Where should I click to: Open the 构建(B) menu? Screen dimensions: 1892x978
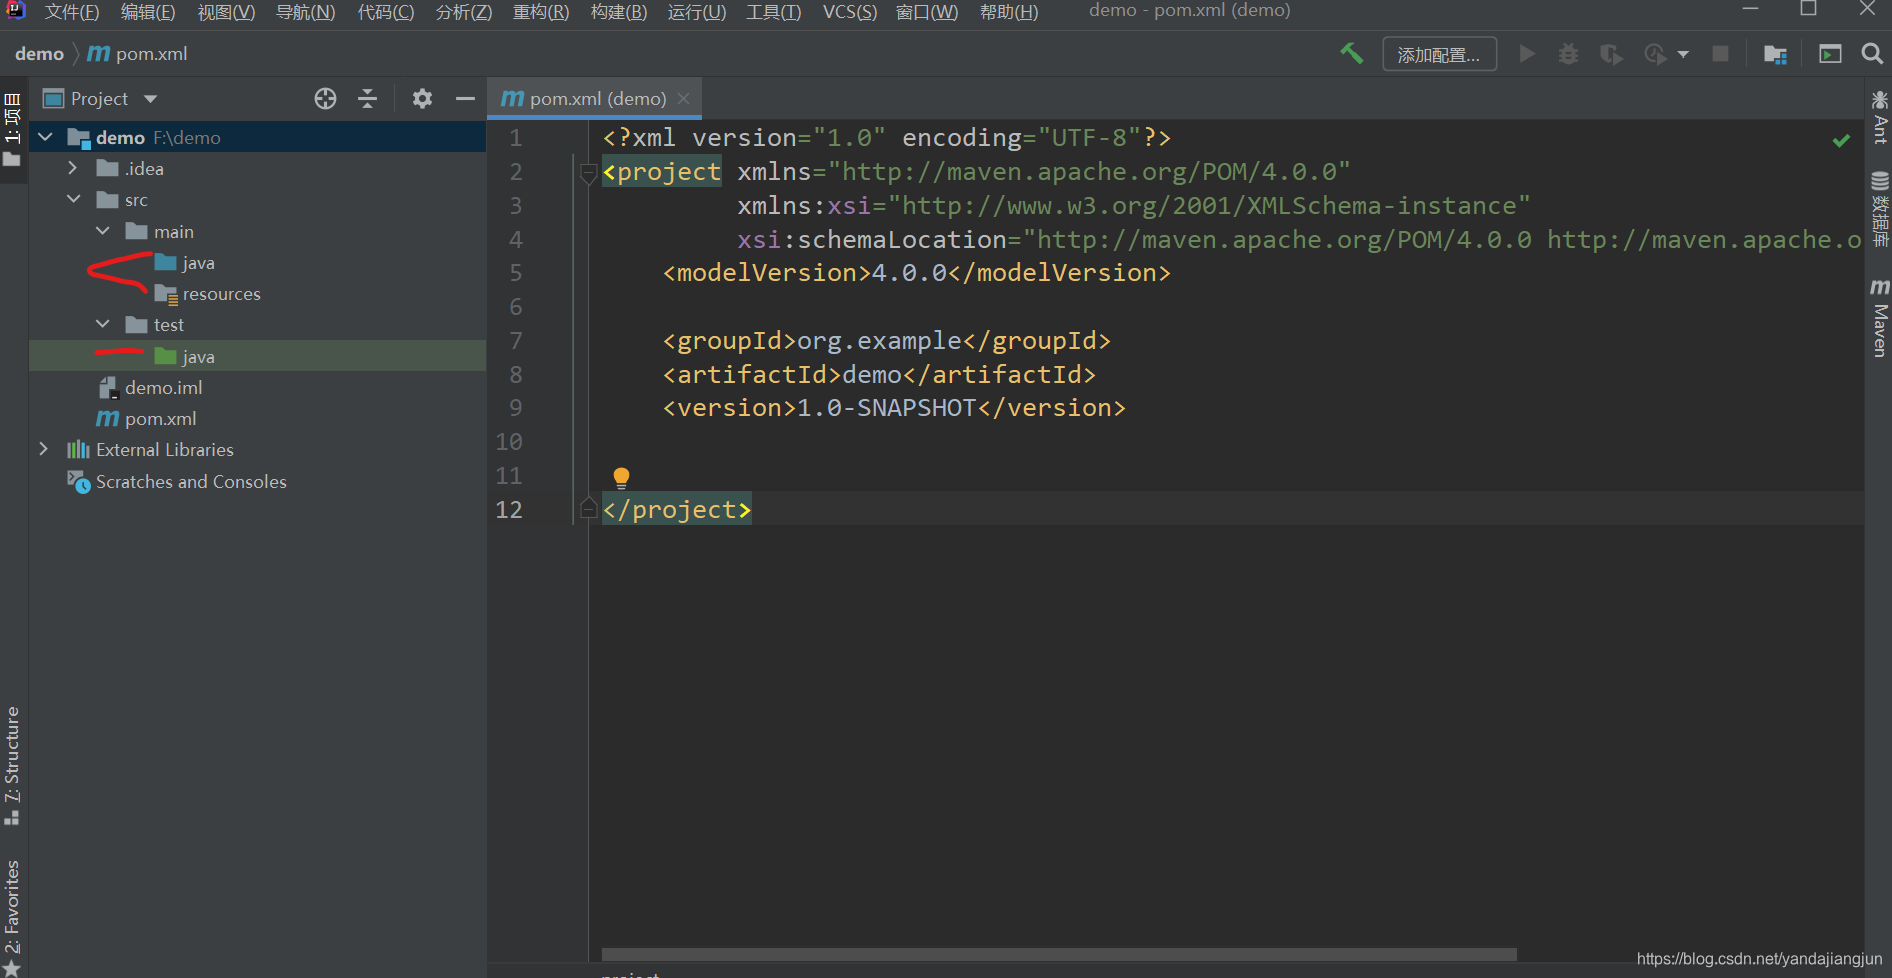pos(618,12)
